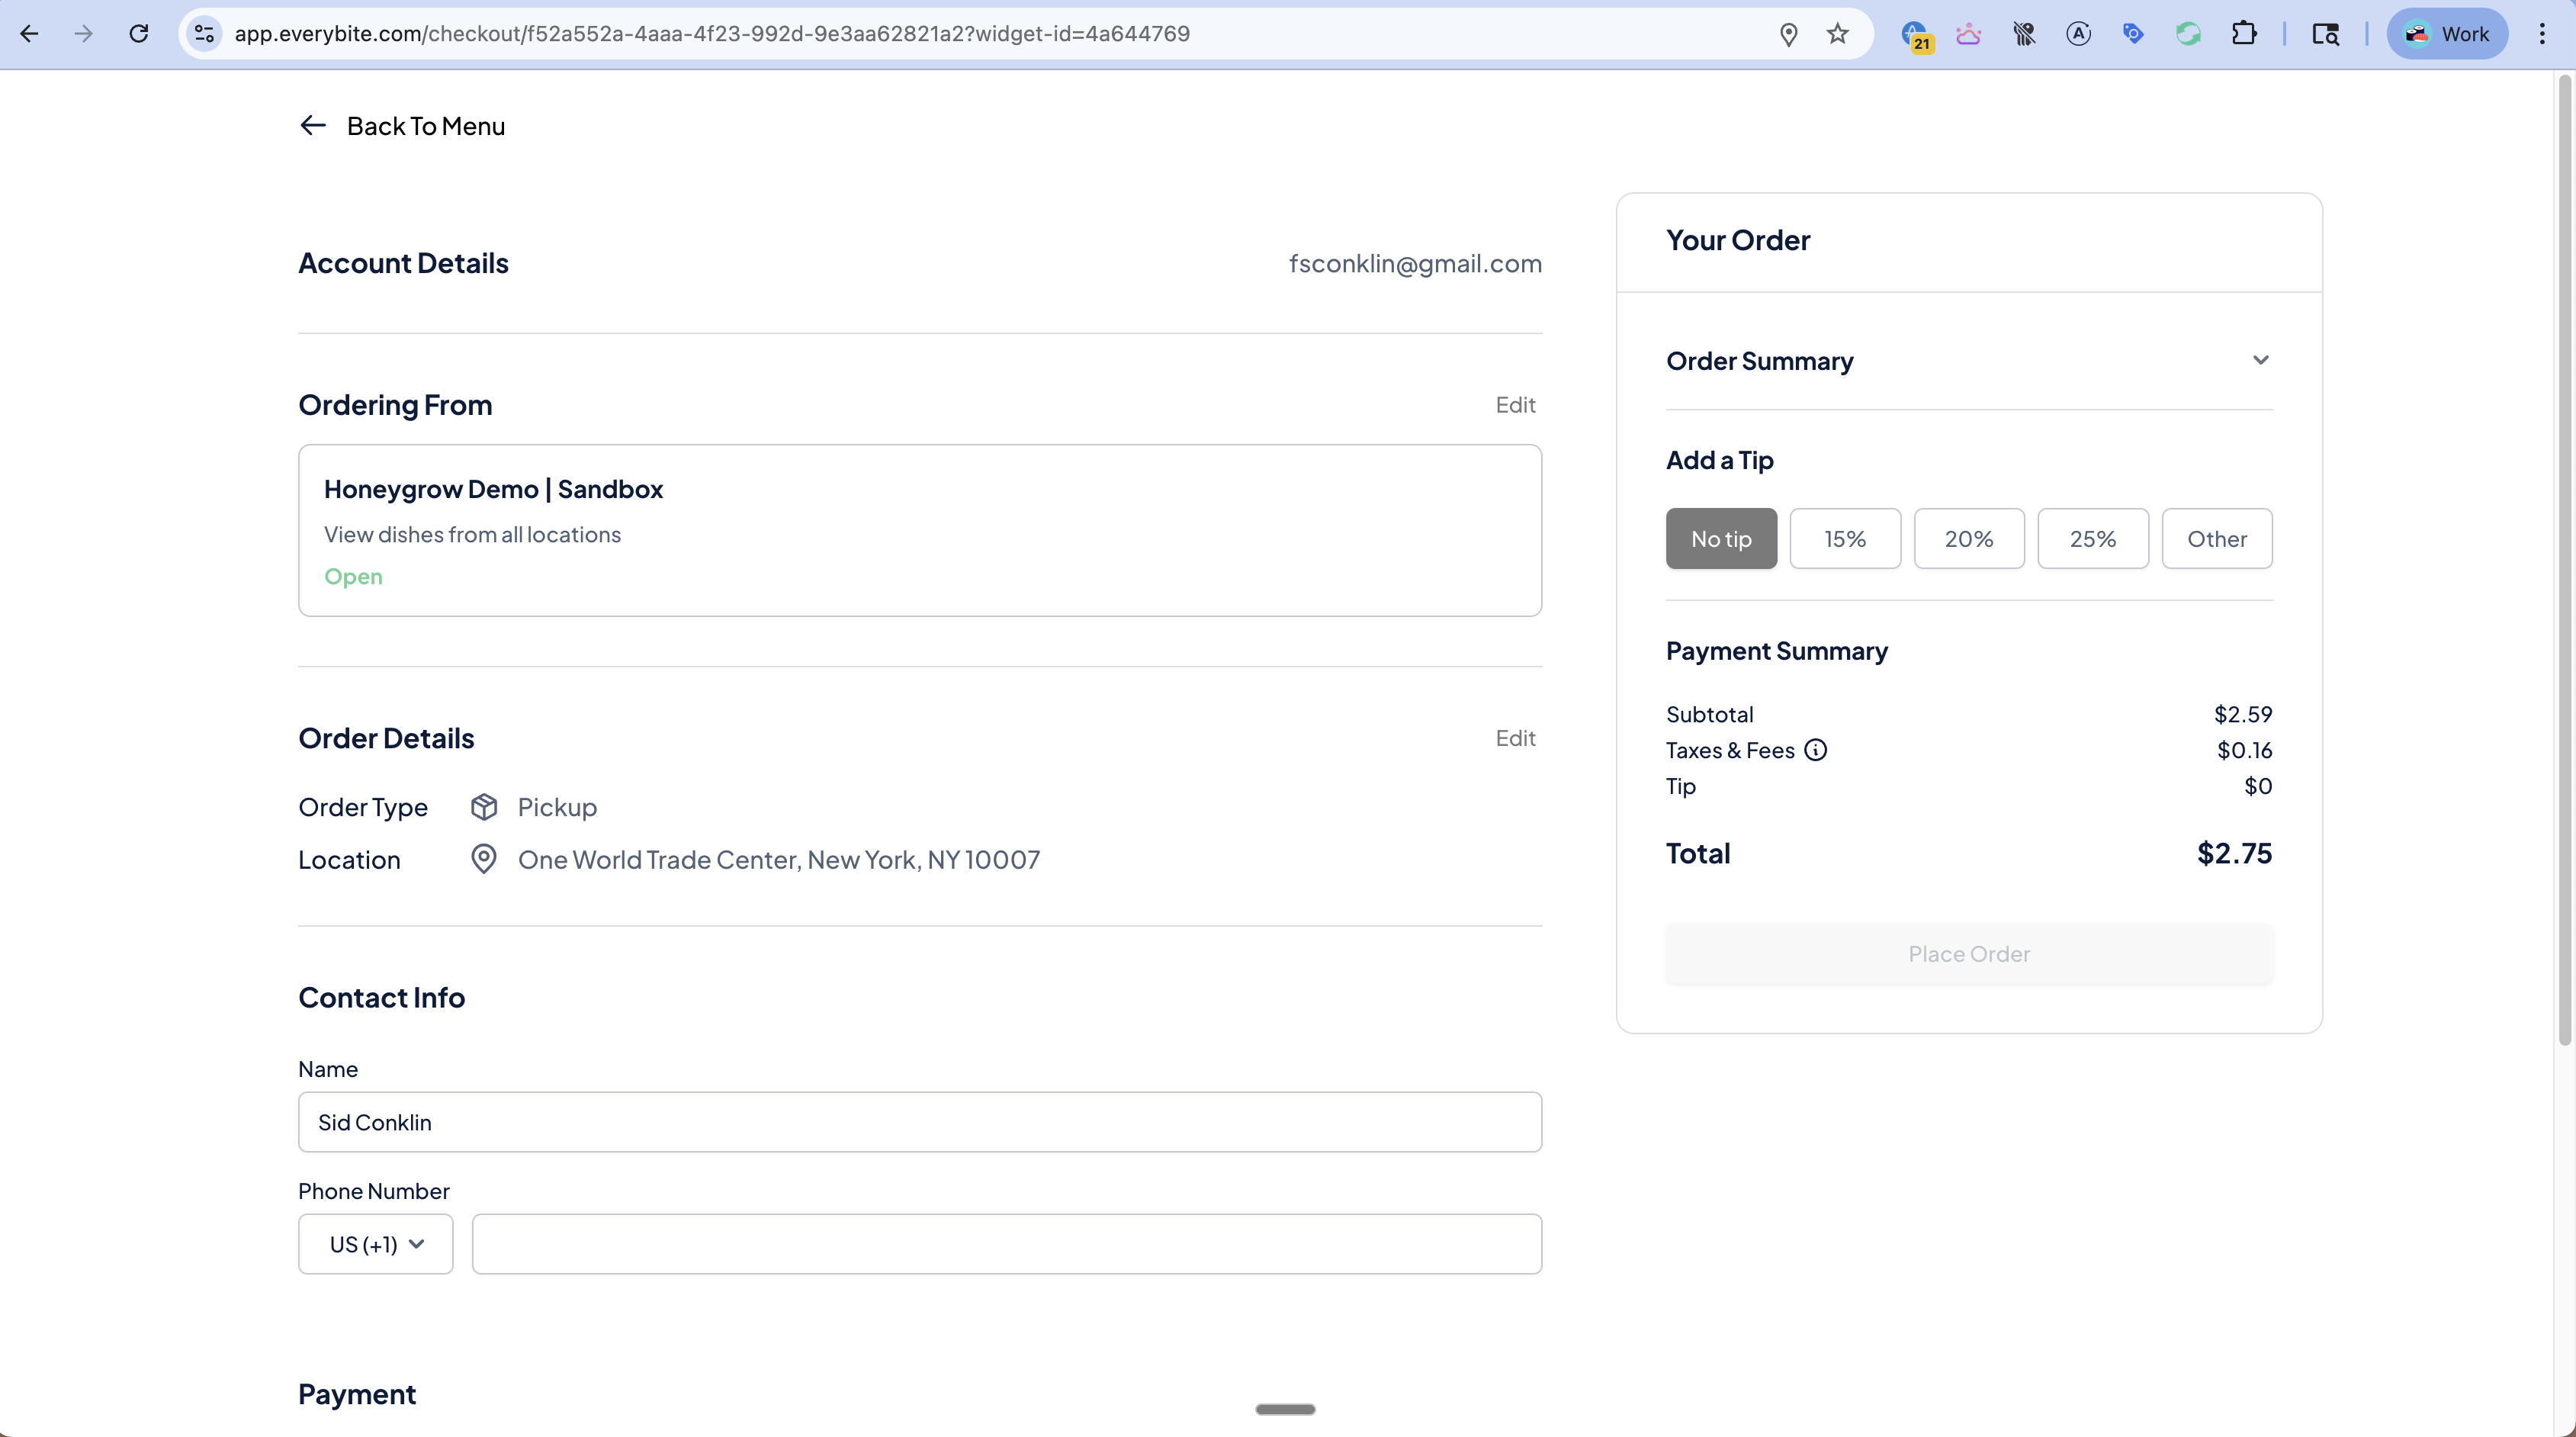
Task: Expand the Order Summary chevron
Action: tap(2260, 360)
